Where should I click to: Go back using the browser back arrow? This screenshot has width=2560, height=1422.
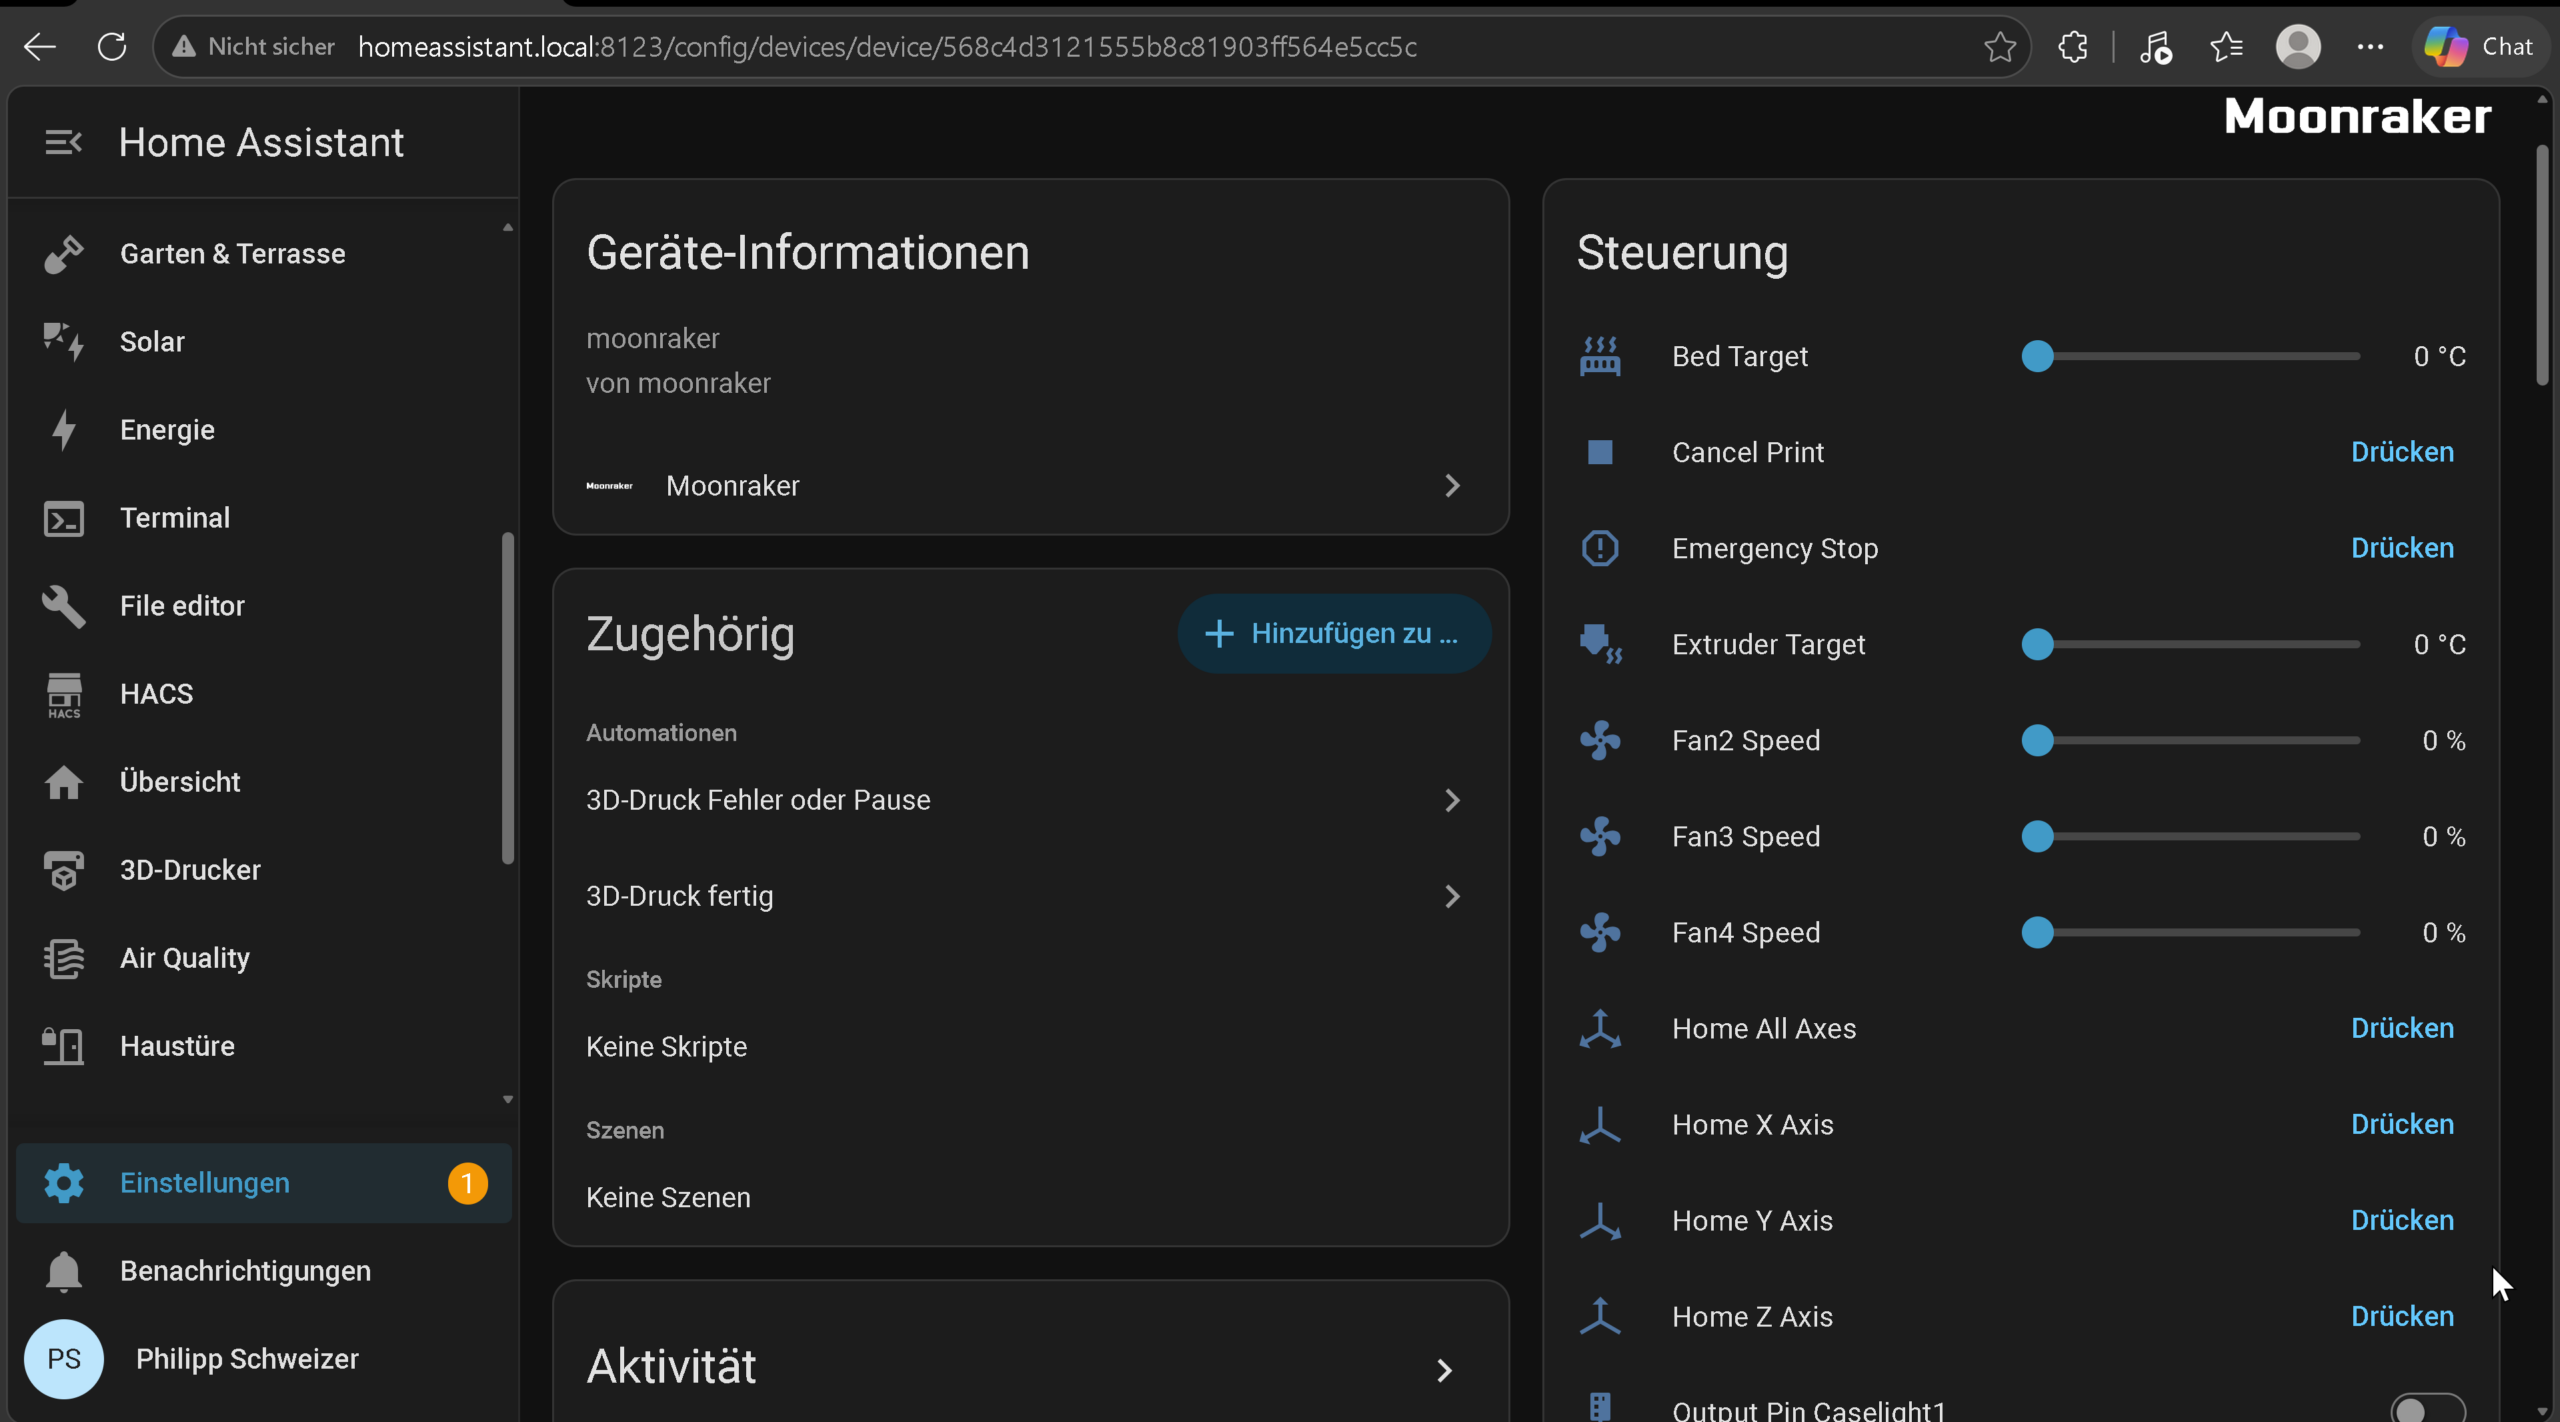click(40, 46)
